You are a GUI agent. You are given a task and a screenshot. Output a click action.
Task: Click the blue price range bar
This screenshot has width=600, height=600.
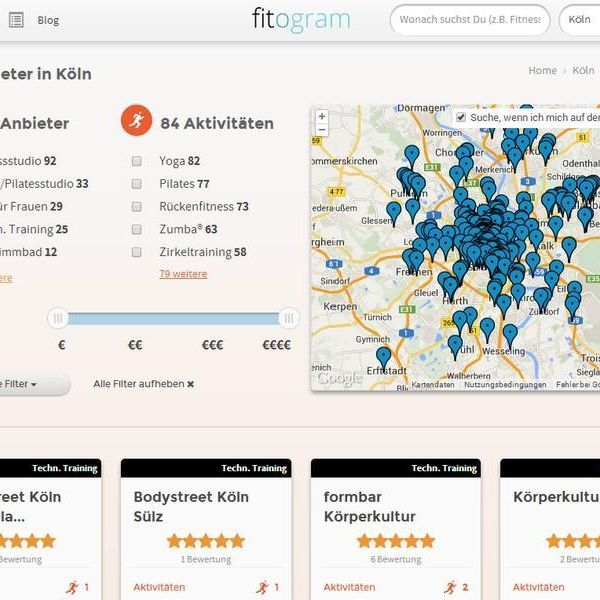173,318
